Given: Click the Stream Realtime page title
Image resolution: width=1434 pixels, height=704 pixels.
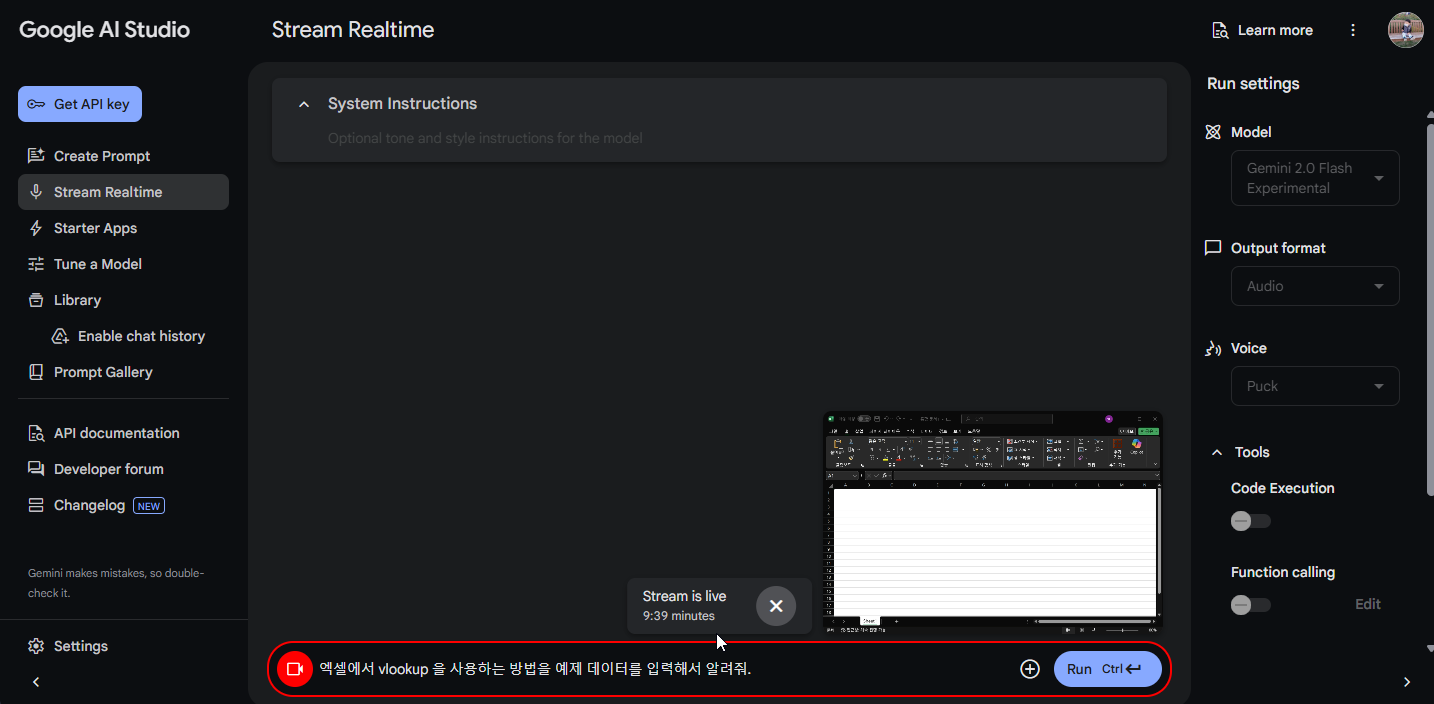Looking at the screenshot, I should tap(353, 30).
